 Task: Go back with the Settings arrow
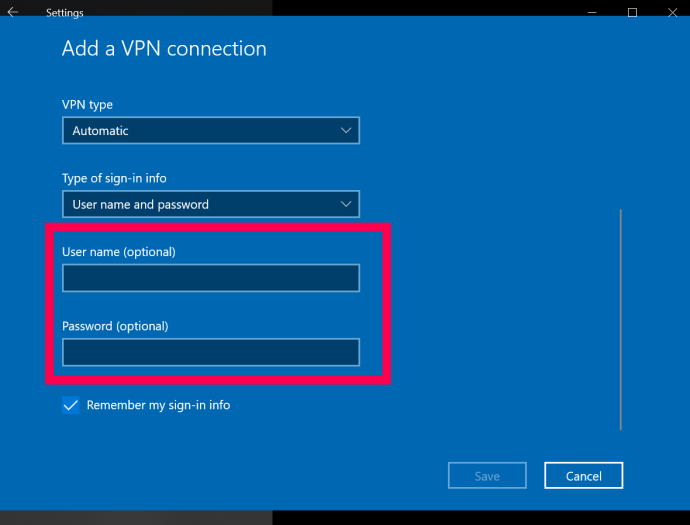(13, 12)
